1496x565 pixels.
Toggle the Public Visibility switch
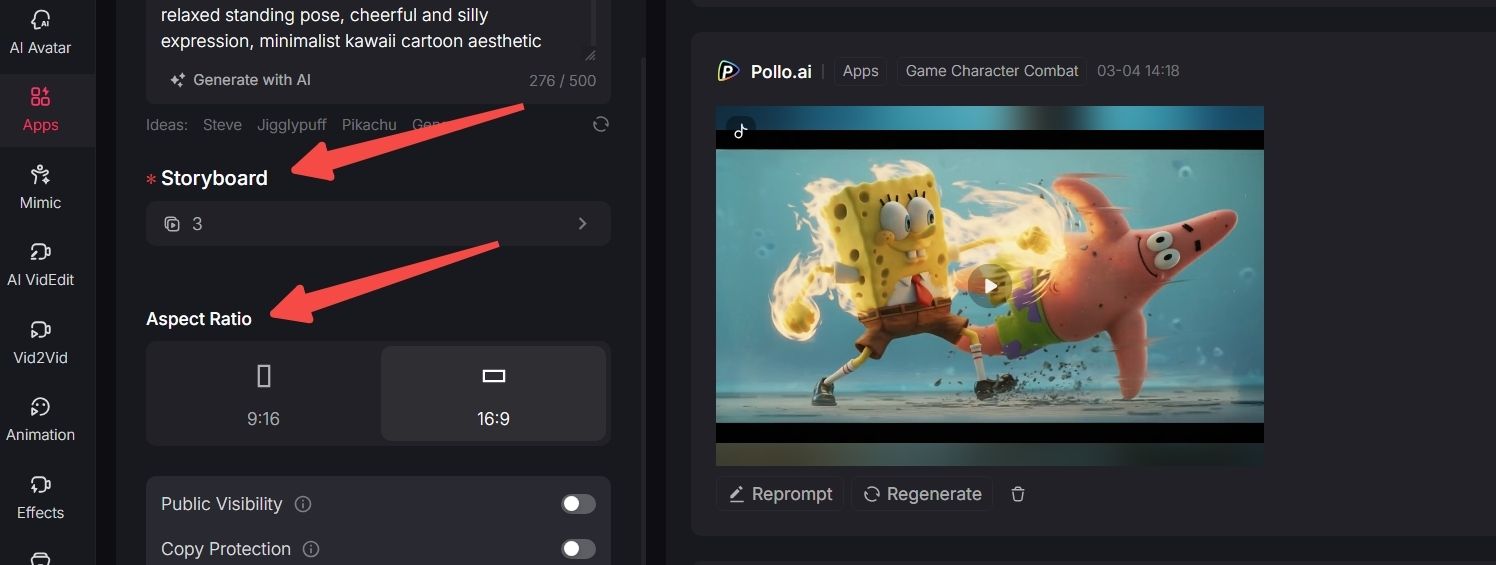(x=578, y=504)
